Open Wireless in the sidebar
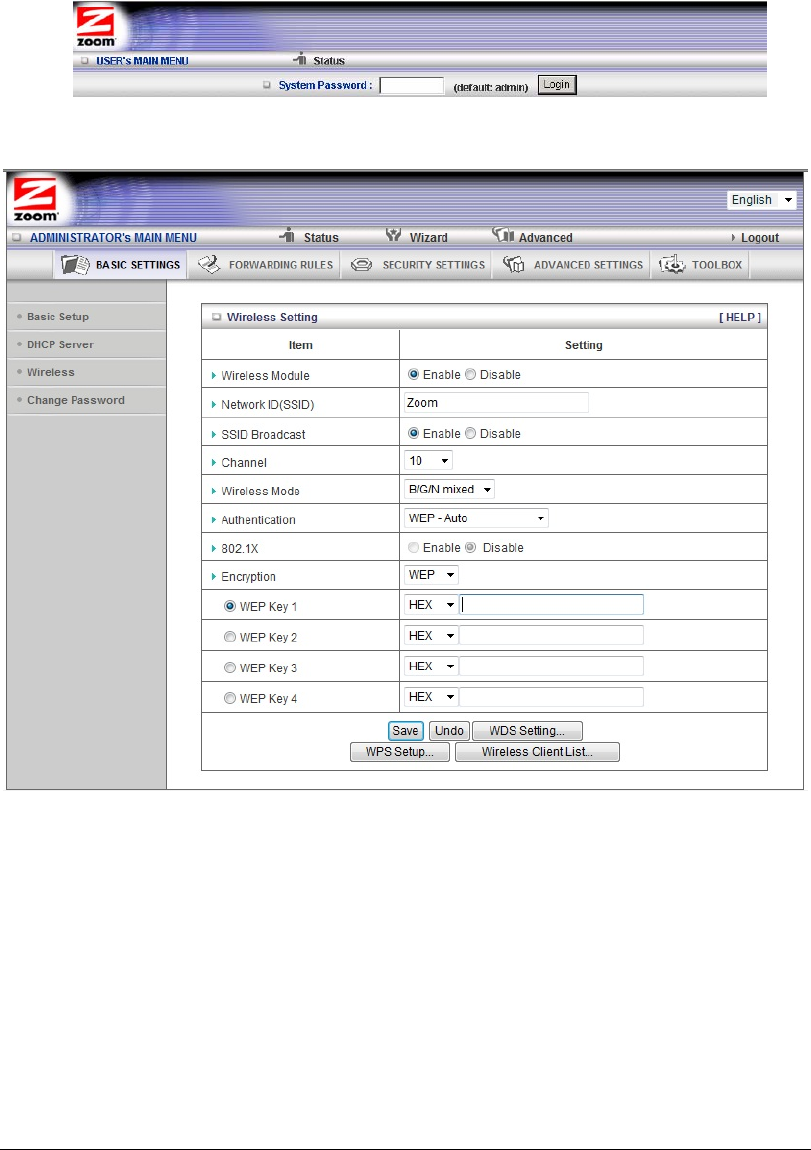The image size is (811, 1150). (x=51, y=373)
